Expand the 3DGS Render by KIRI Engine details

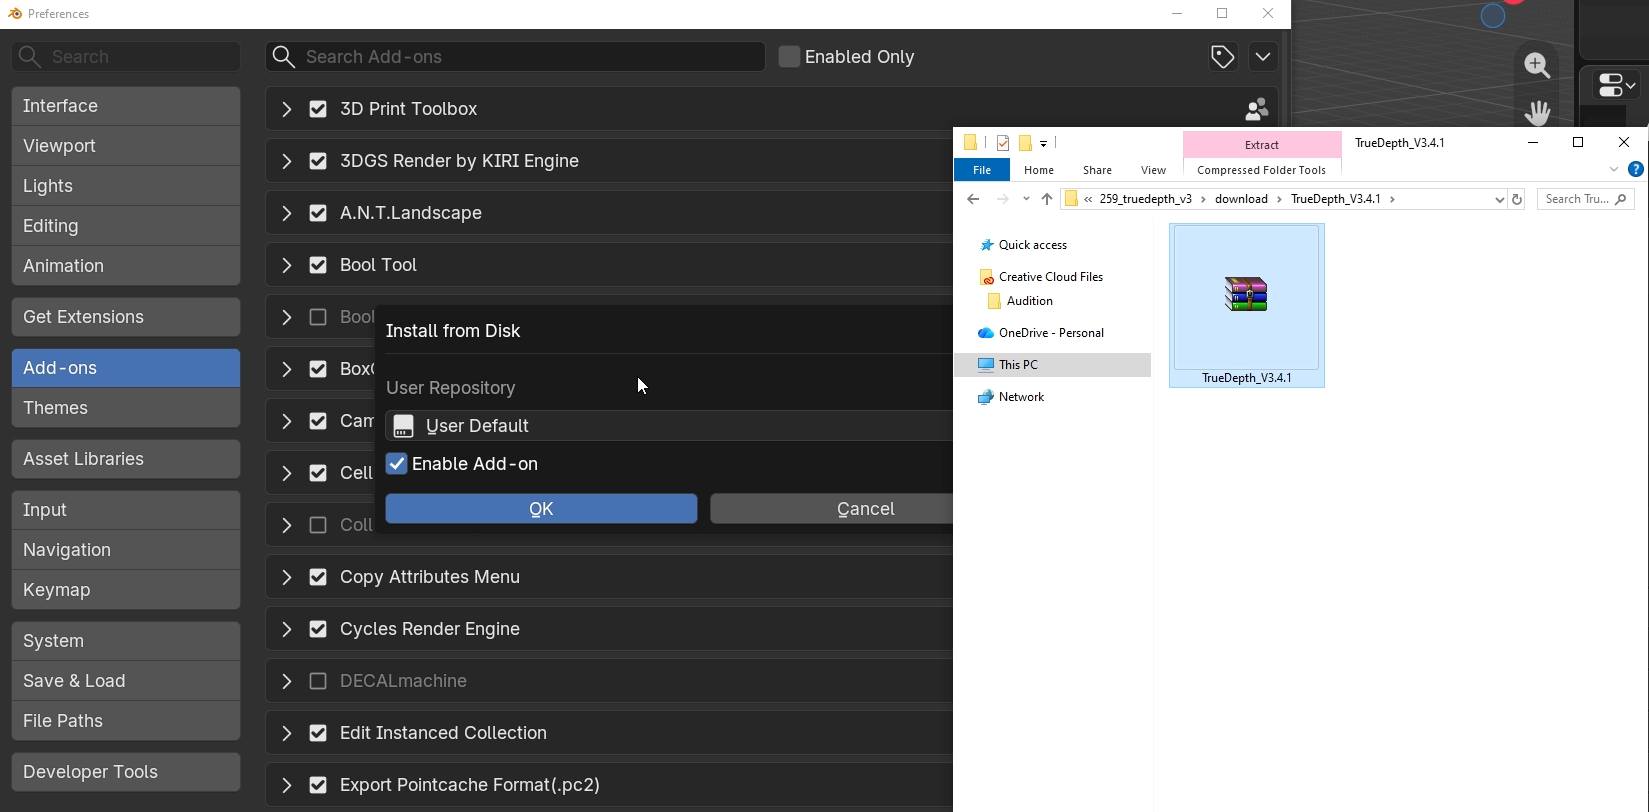click(286, 161)
